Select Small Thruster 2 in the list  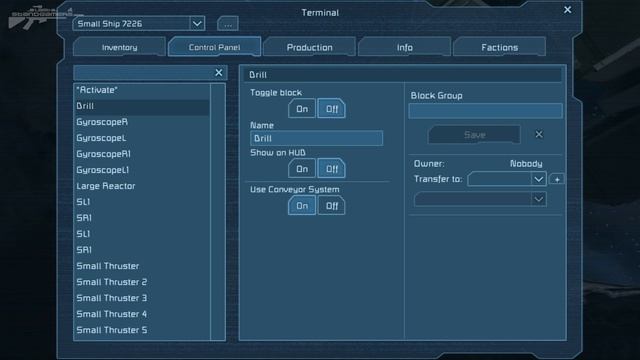click(142, 282)
